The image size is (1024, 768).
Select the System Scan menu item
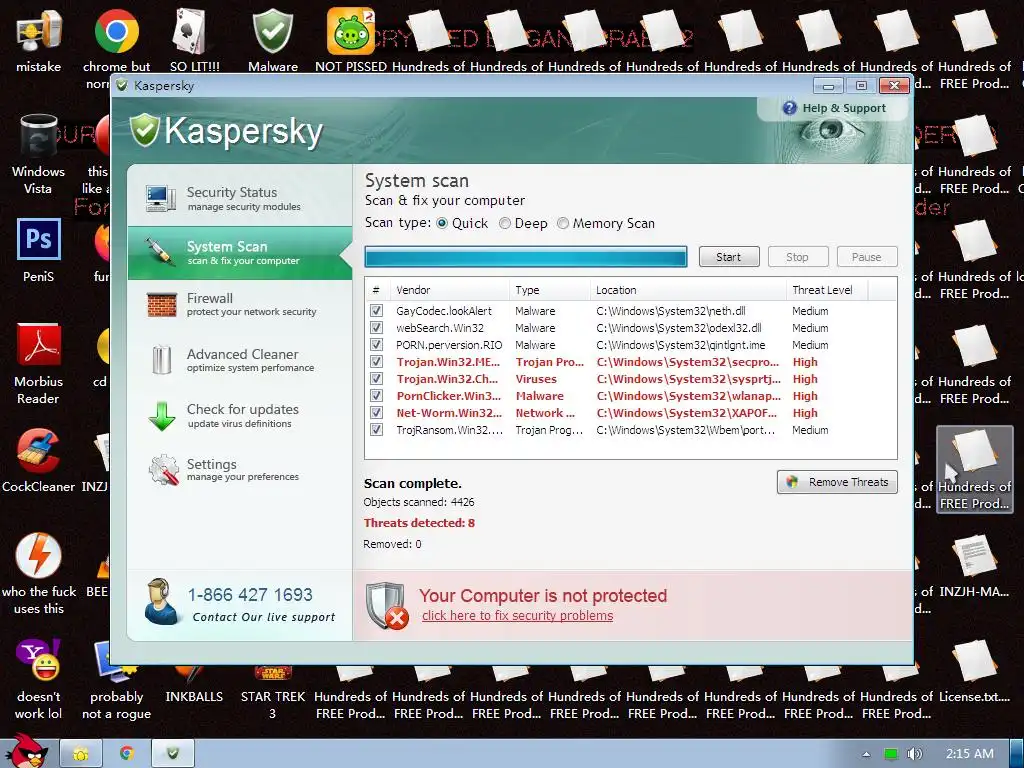tap(240, 253)
